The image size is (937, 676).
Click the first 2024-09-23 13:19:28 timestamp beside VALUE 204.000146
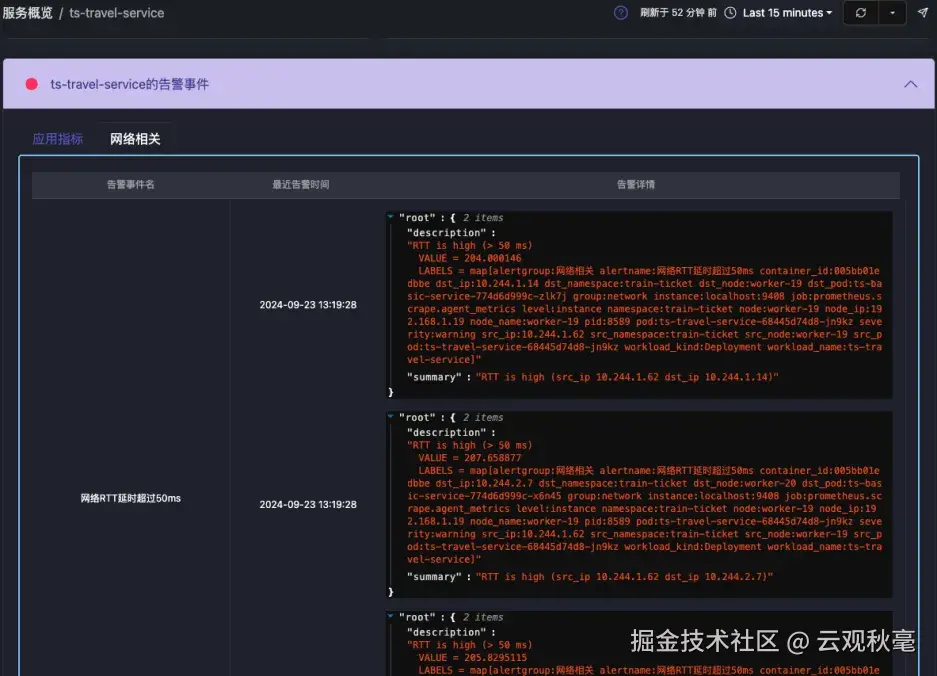pyautogui.click(x=308, y=305)
